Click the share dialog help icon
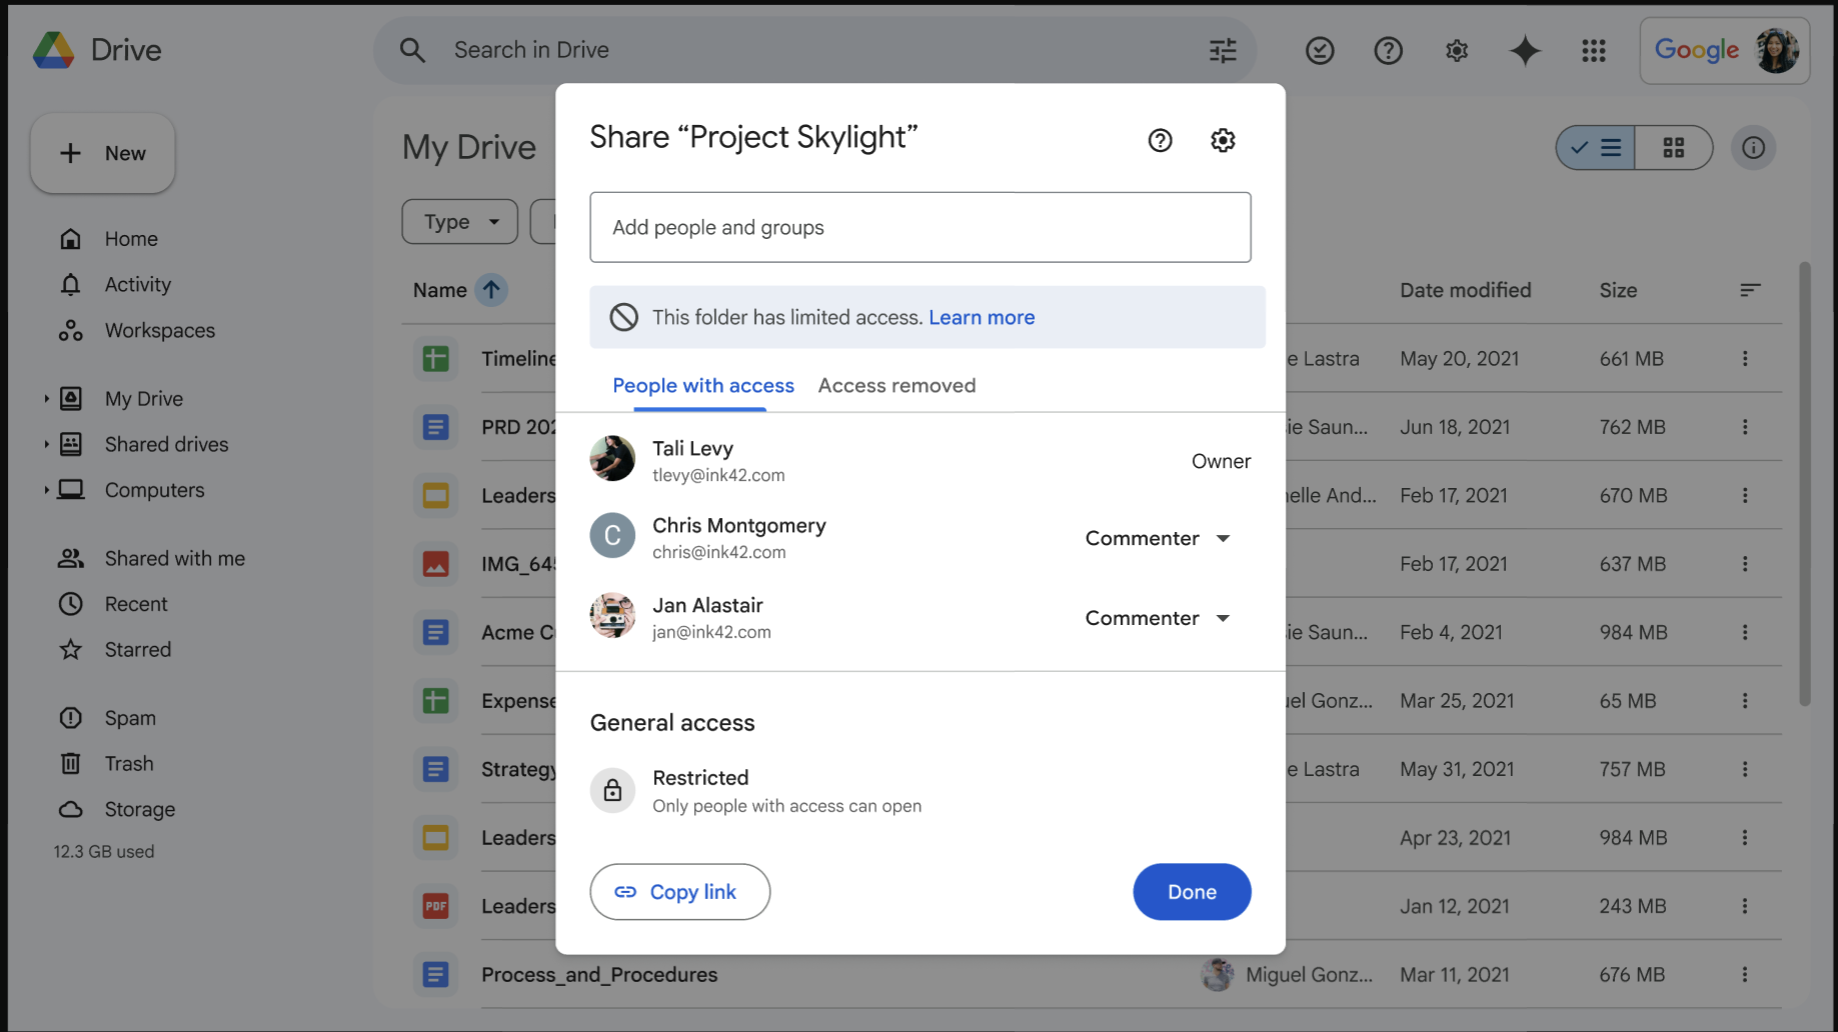This screenshot has height=1032, width=1838. [x=1159, y=140]
